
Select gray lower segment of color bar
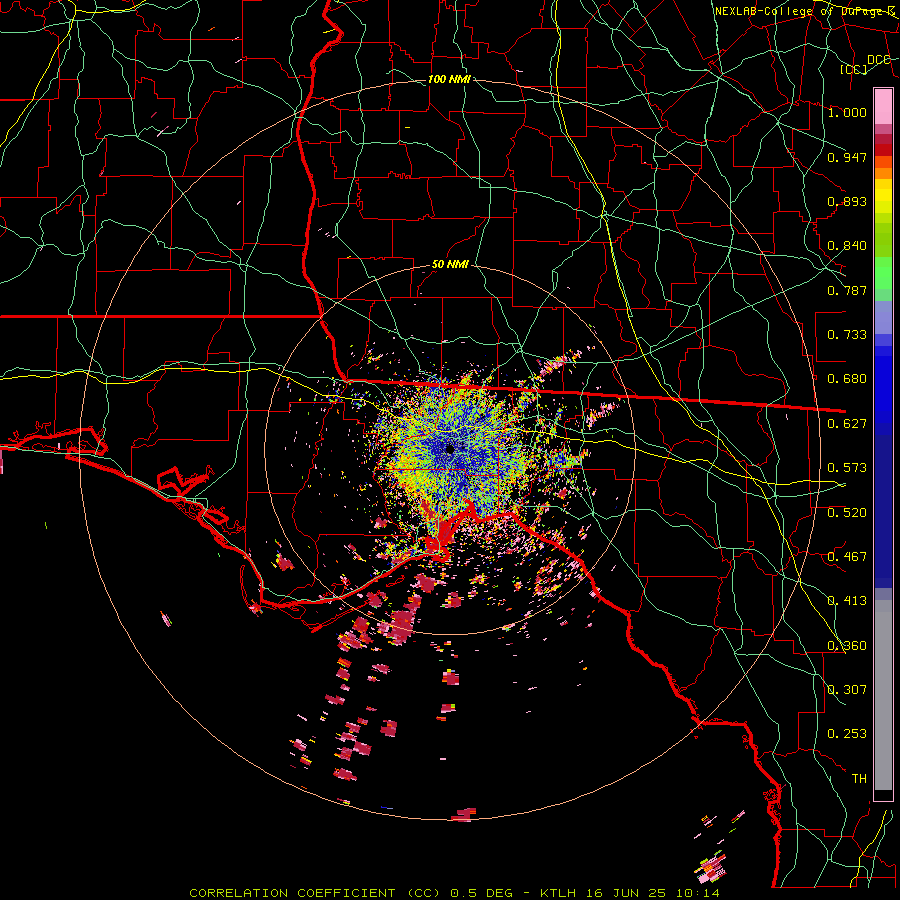pyautogui.click(x=883, y=695)
